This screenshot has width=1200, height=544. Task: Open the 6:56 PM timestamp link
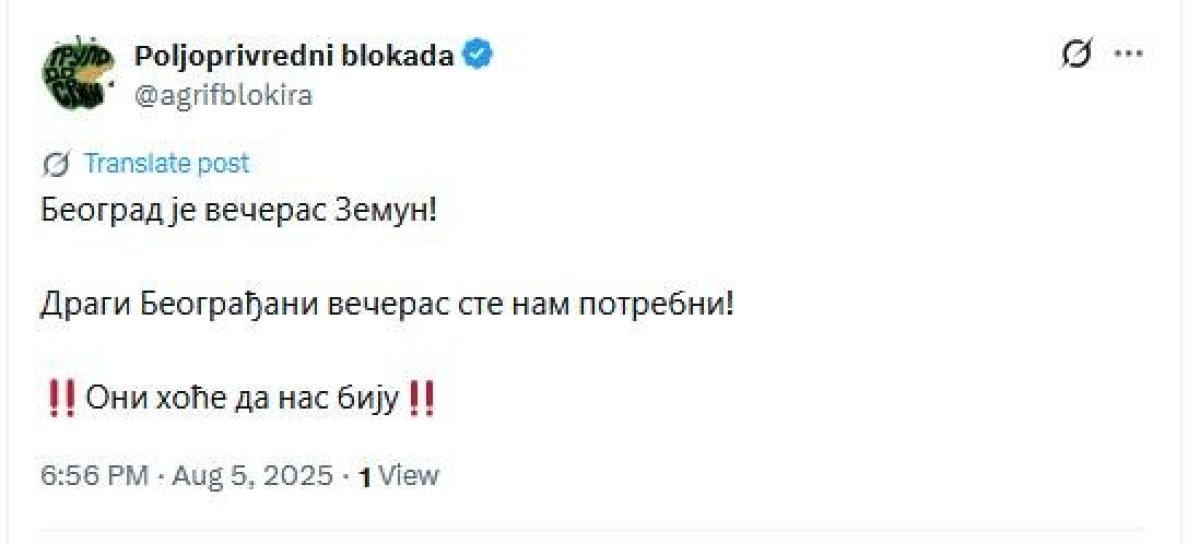coord(94,475)
